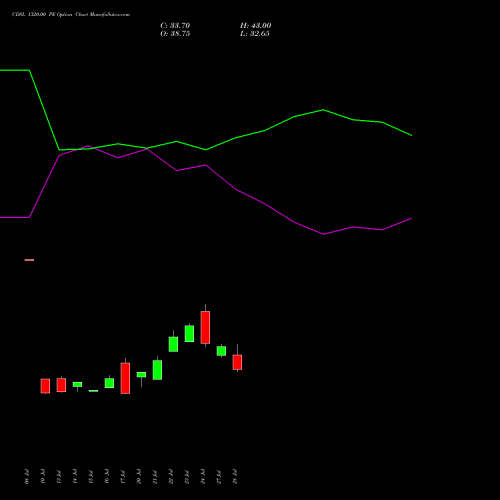Click the chart title text at top left

coord(71,15)
